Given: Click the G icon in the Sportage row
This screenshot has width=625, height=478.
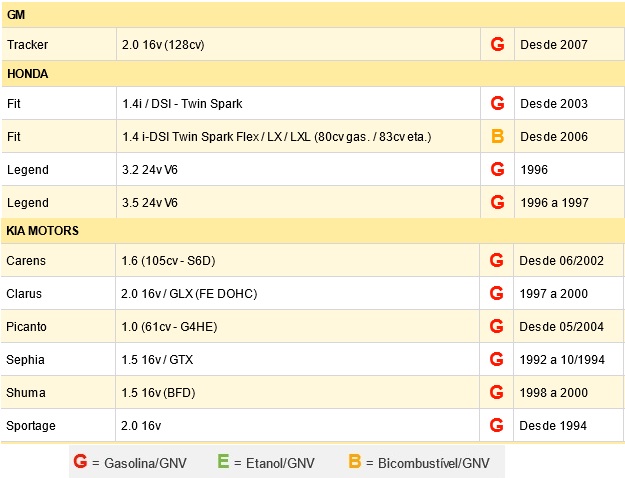Looking at the screenshot, I should click(496, 425).
